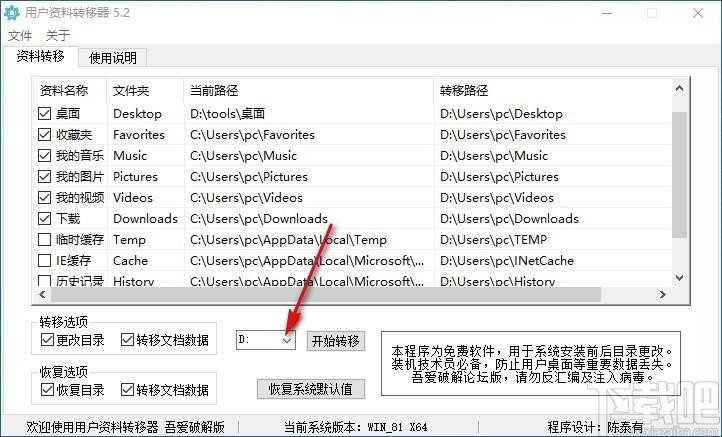This screenshot has width=722, height=437.
Task: Select the D:\Users\pc\Pictures target path
Action: click(x=553, y=176)
